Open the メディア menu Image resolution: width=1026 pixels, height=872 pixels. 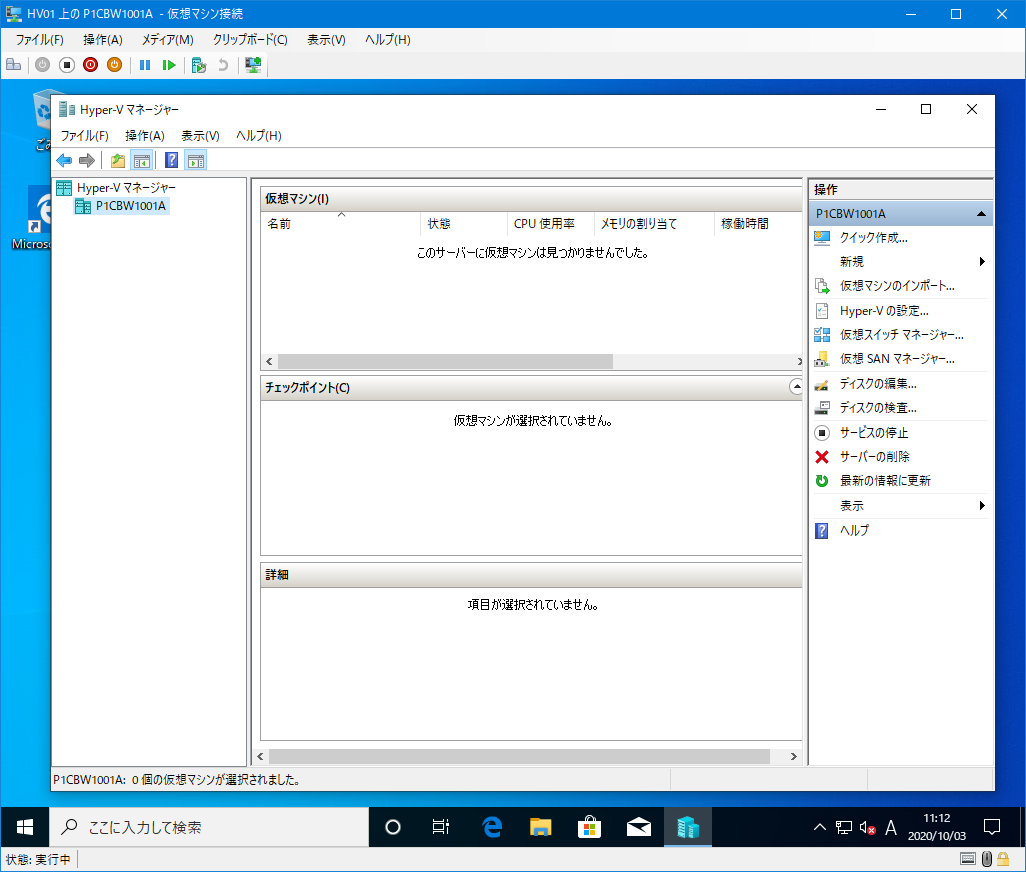(x=166, y=39)
